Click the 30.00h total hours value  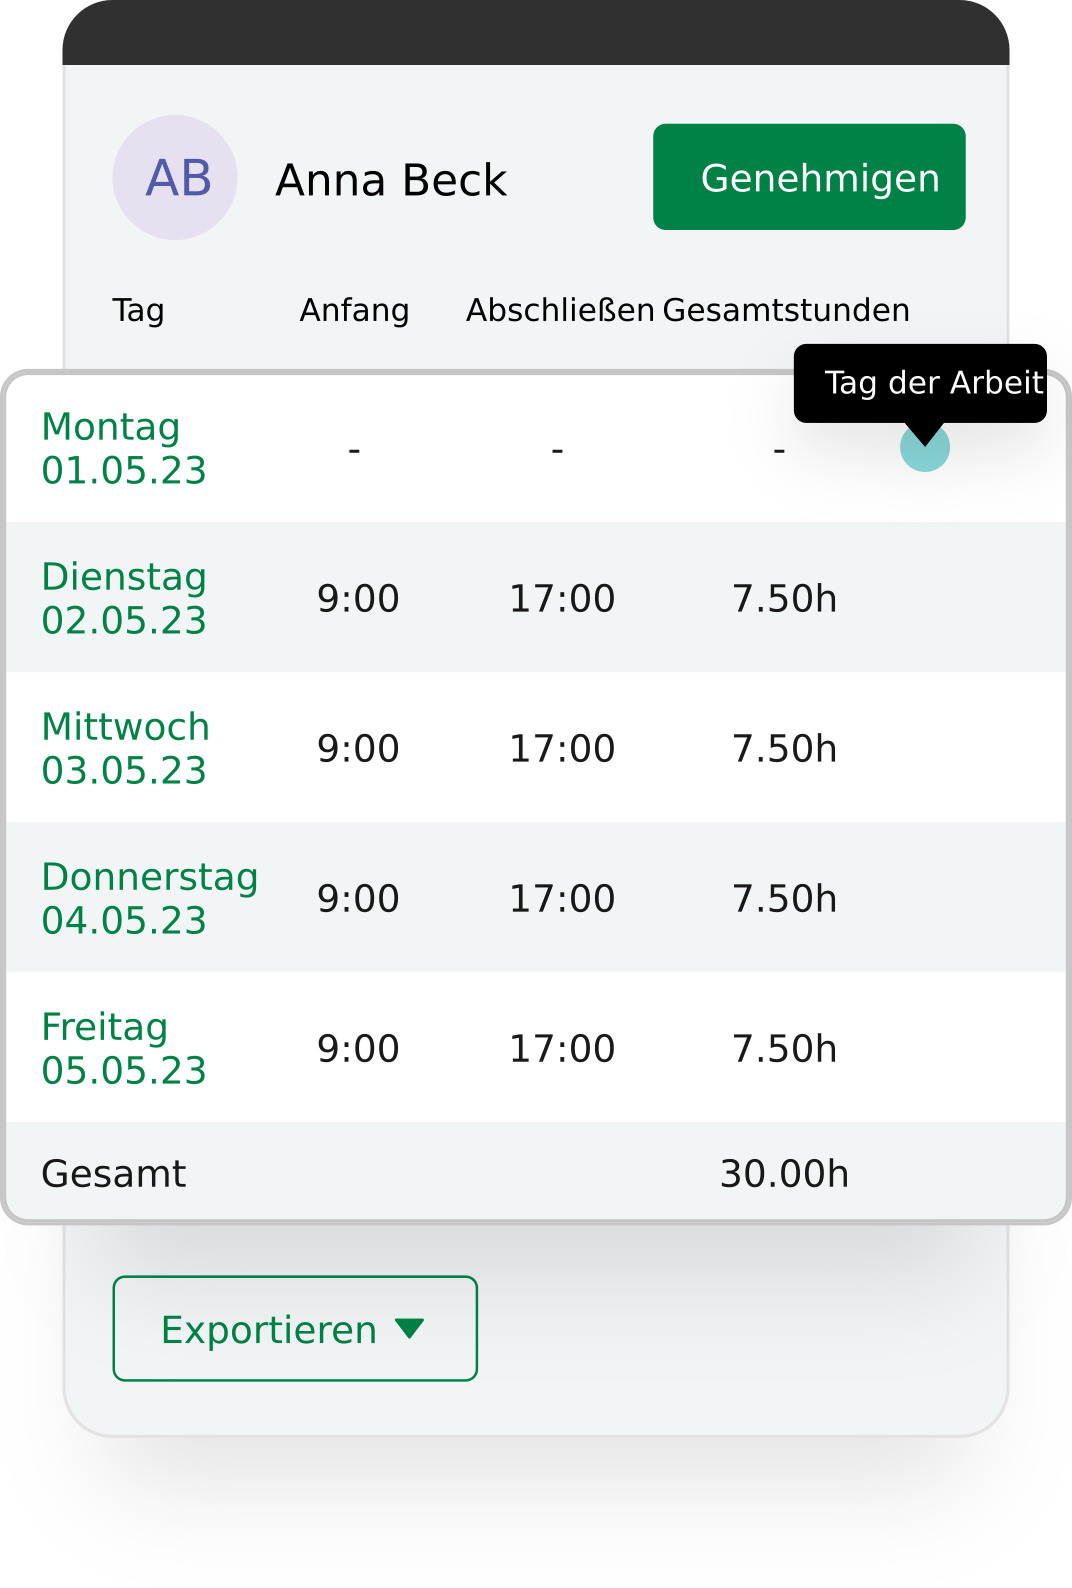point(784,1174)
